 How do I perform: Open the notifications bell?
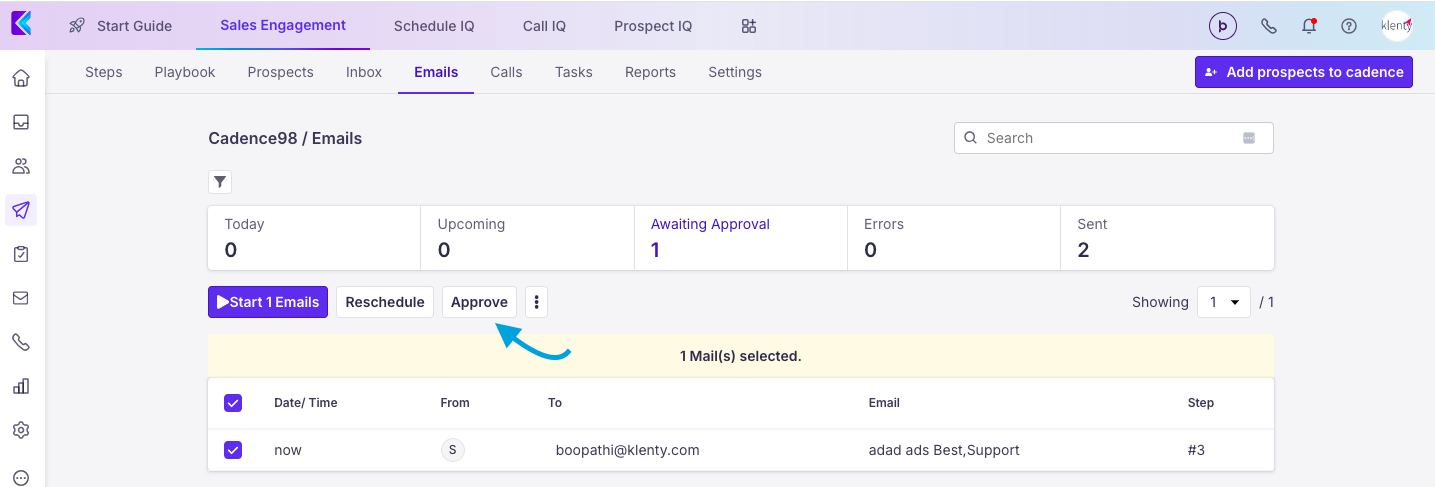tap(1309, 27)
